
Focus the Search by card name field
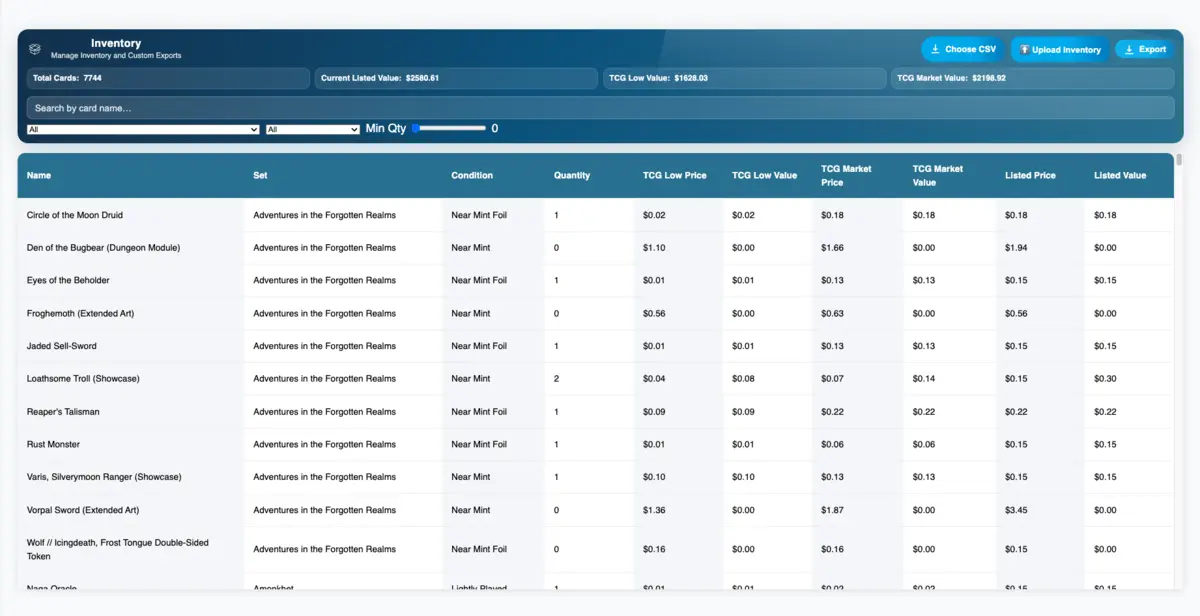point(600,108)
